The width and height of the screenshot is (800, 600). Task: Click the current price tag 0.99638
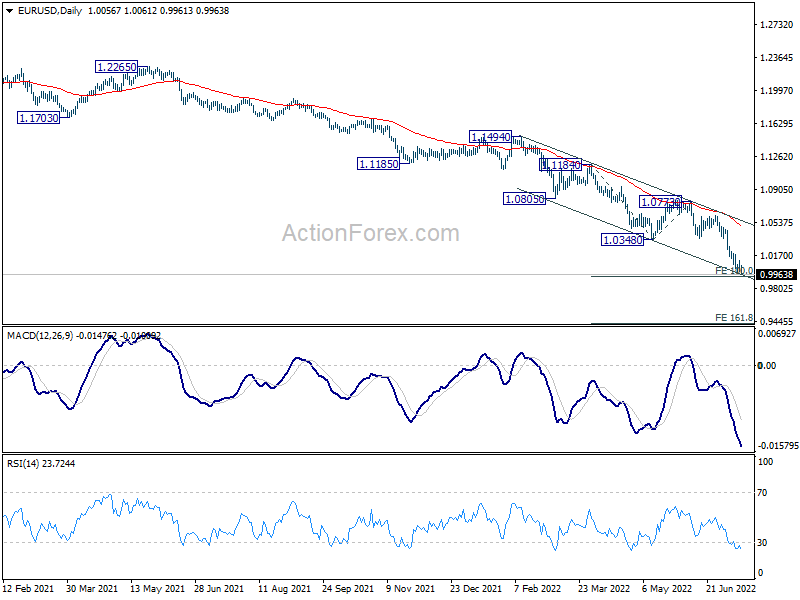(x=776, y=274)
